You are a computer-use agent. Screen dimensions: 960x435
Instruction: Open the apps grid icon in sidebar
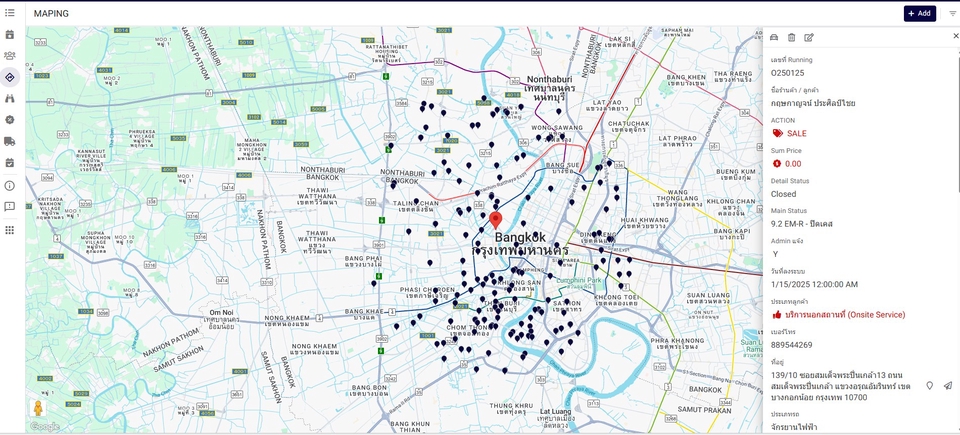(x=10, y=230)
